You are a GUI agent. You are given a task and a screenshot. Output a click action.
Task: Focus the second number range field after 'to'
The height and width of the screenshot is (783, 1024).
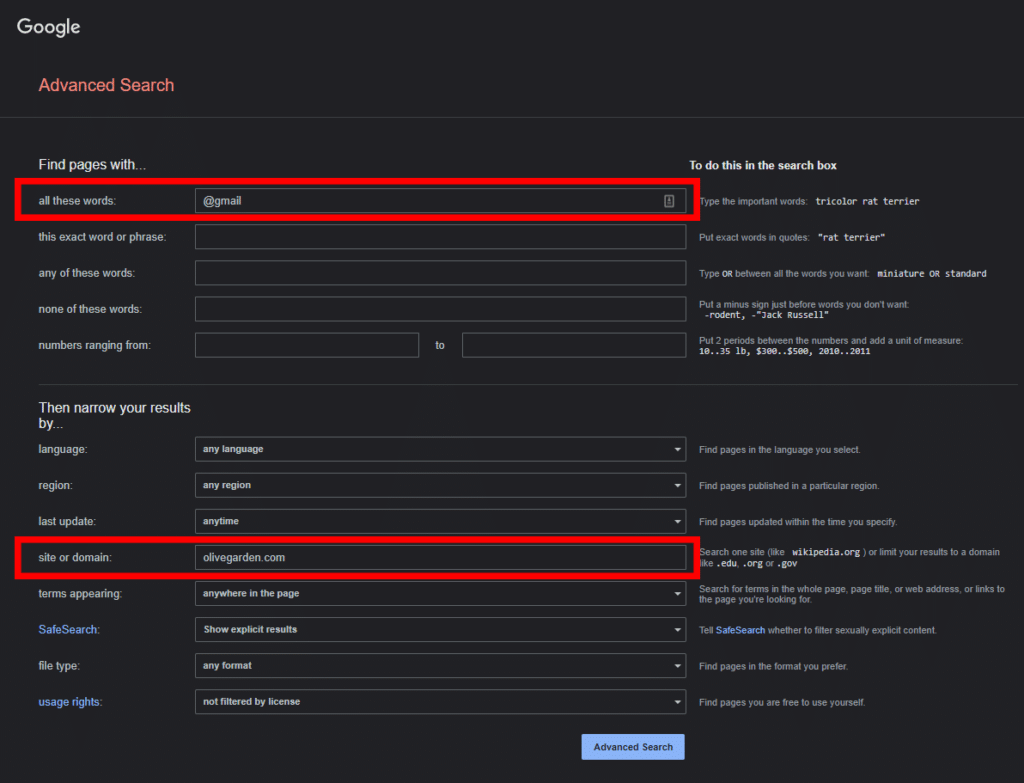pos(574,345)
